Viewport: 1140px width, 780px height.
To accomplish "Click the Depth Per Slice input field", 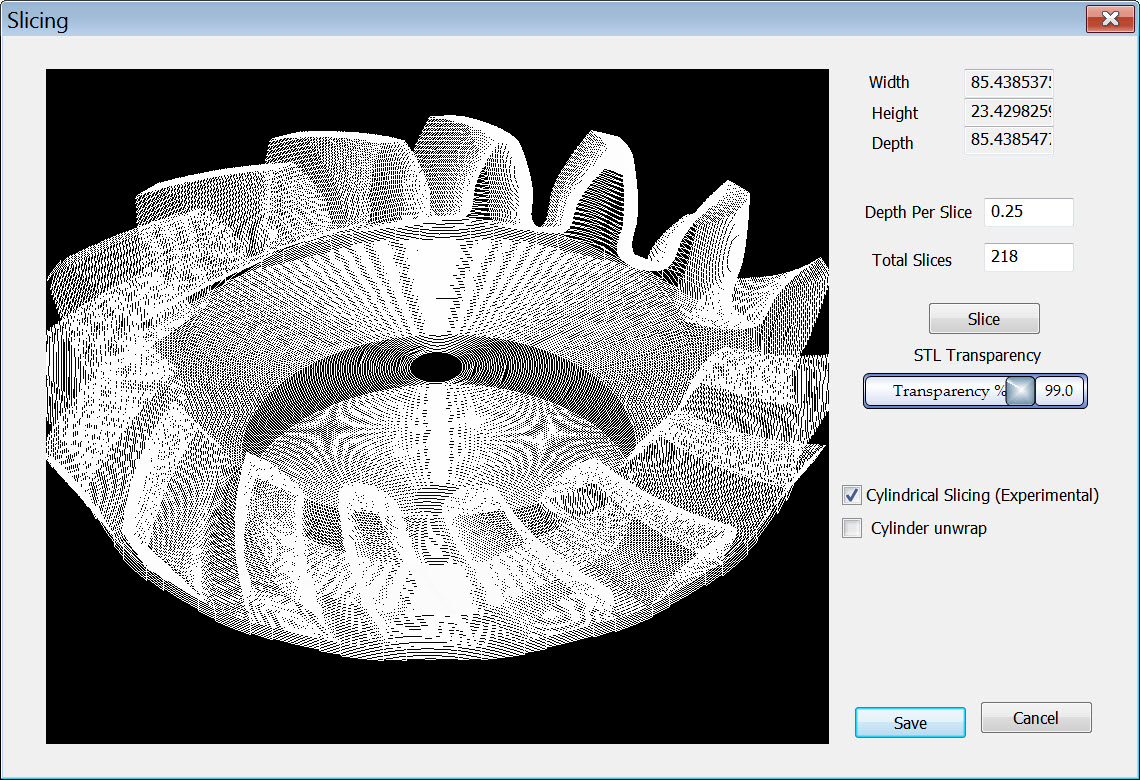I will coord(1028,212).
